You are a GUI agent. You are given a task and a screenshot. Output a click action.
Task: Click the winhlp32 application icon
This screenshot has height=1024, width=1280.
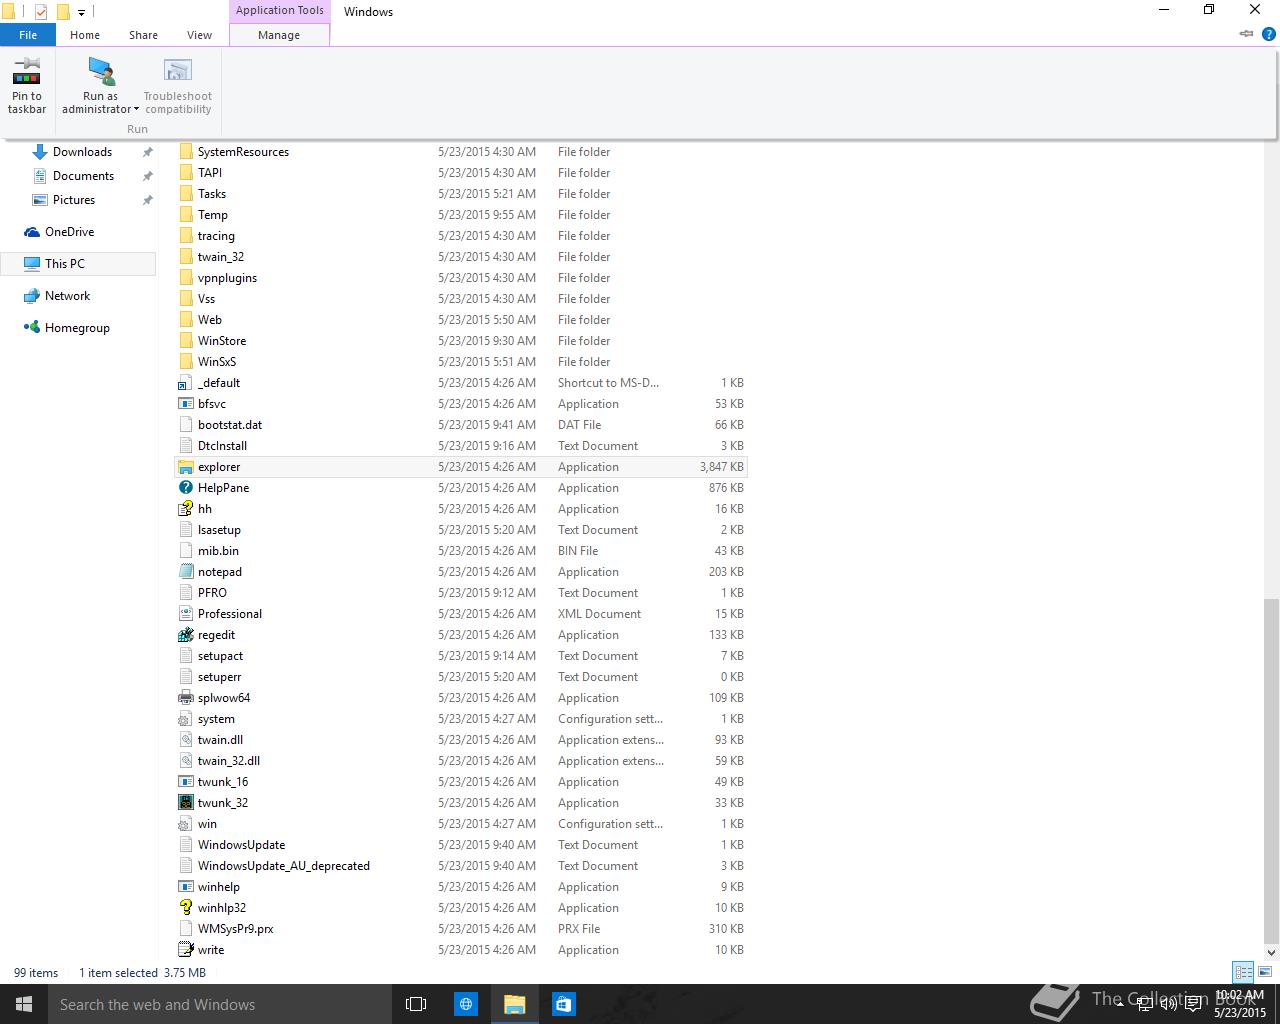pyautogui.click(x=185, y=908)
